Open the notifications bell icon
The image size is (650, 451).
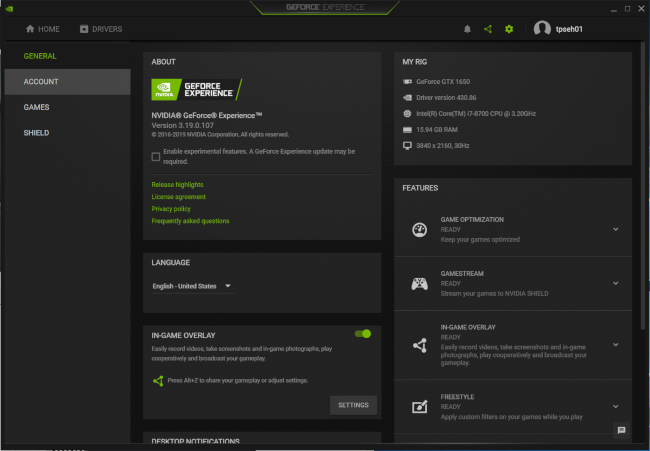click(x=467, y=29)
